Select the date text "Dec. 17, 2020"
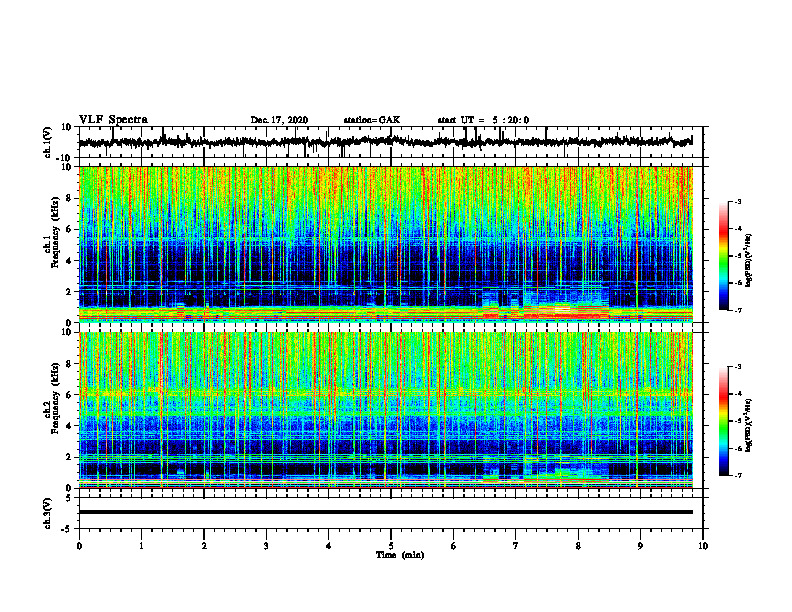Viewport: 792px width, 612px height. [x=279, y=120]
